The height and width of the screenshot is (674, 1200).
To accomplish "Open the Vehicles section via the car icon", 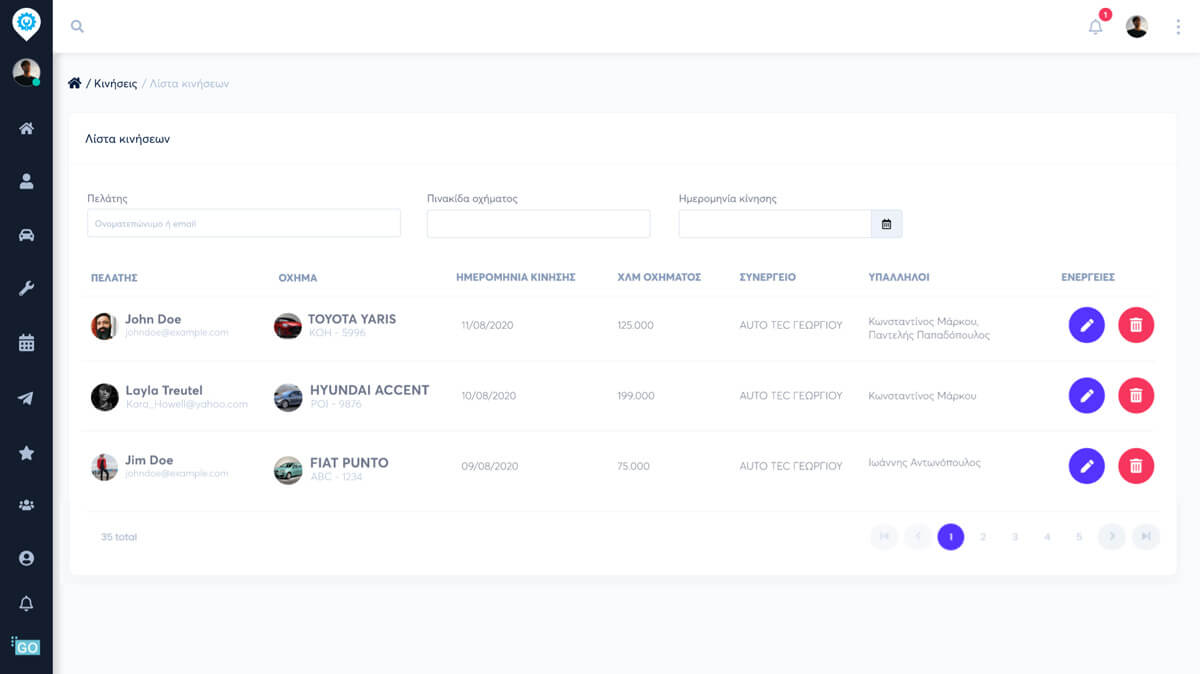I will (x=26, y=235).
